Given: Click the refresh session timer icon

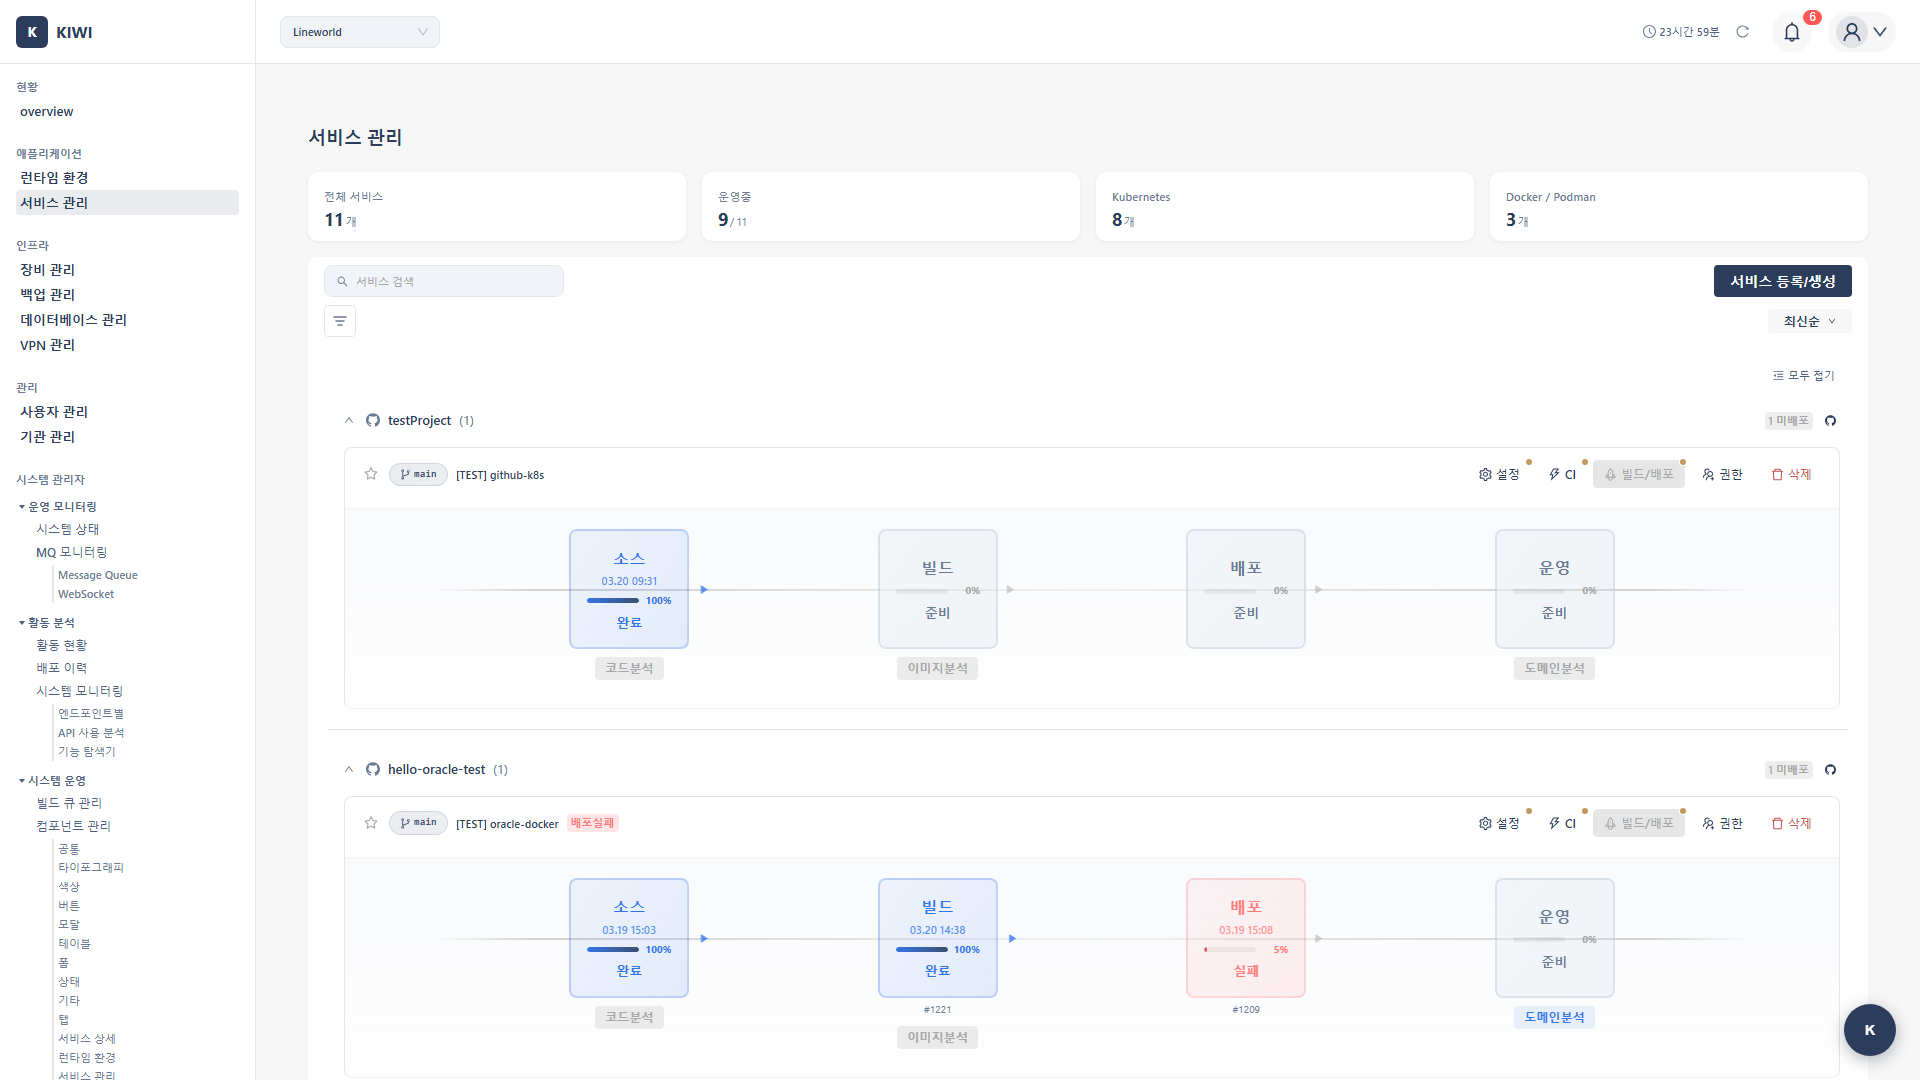Looking at the screenshot, I should click(1743, 32).
